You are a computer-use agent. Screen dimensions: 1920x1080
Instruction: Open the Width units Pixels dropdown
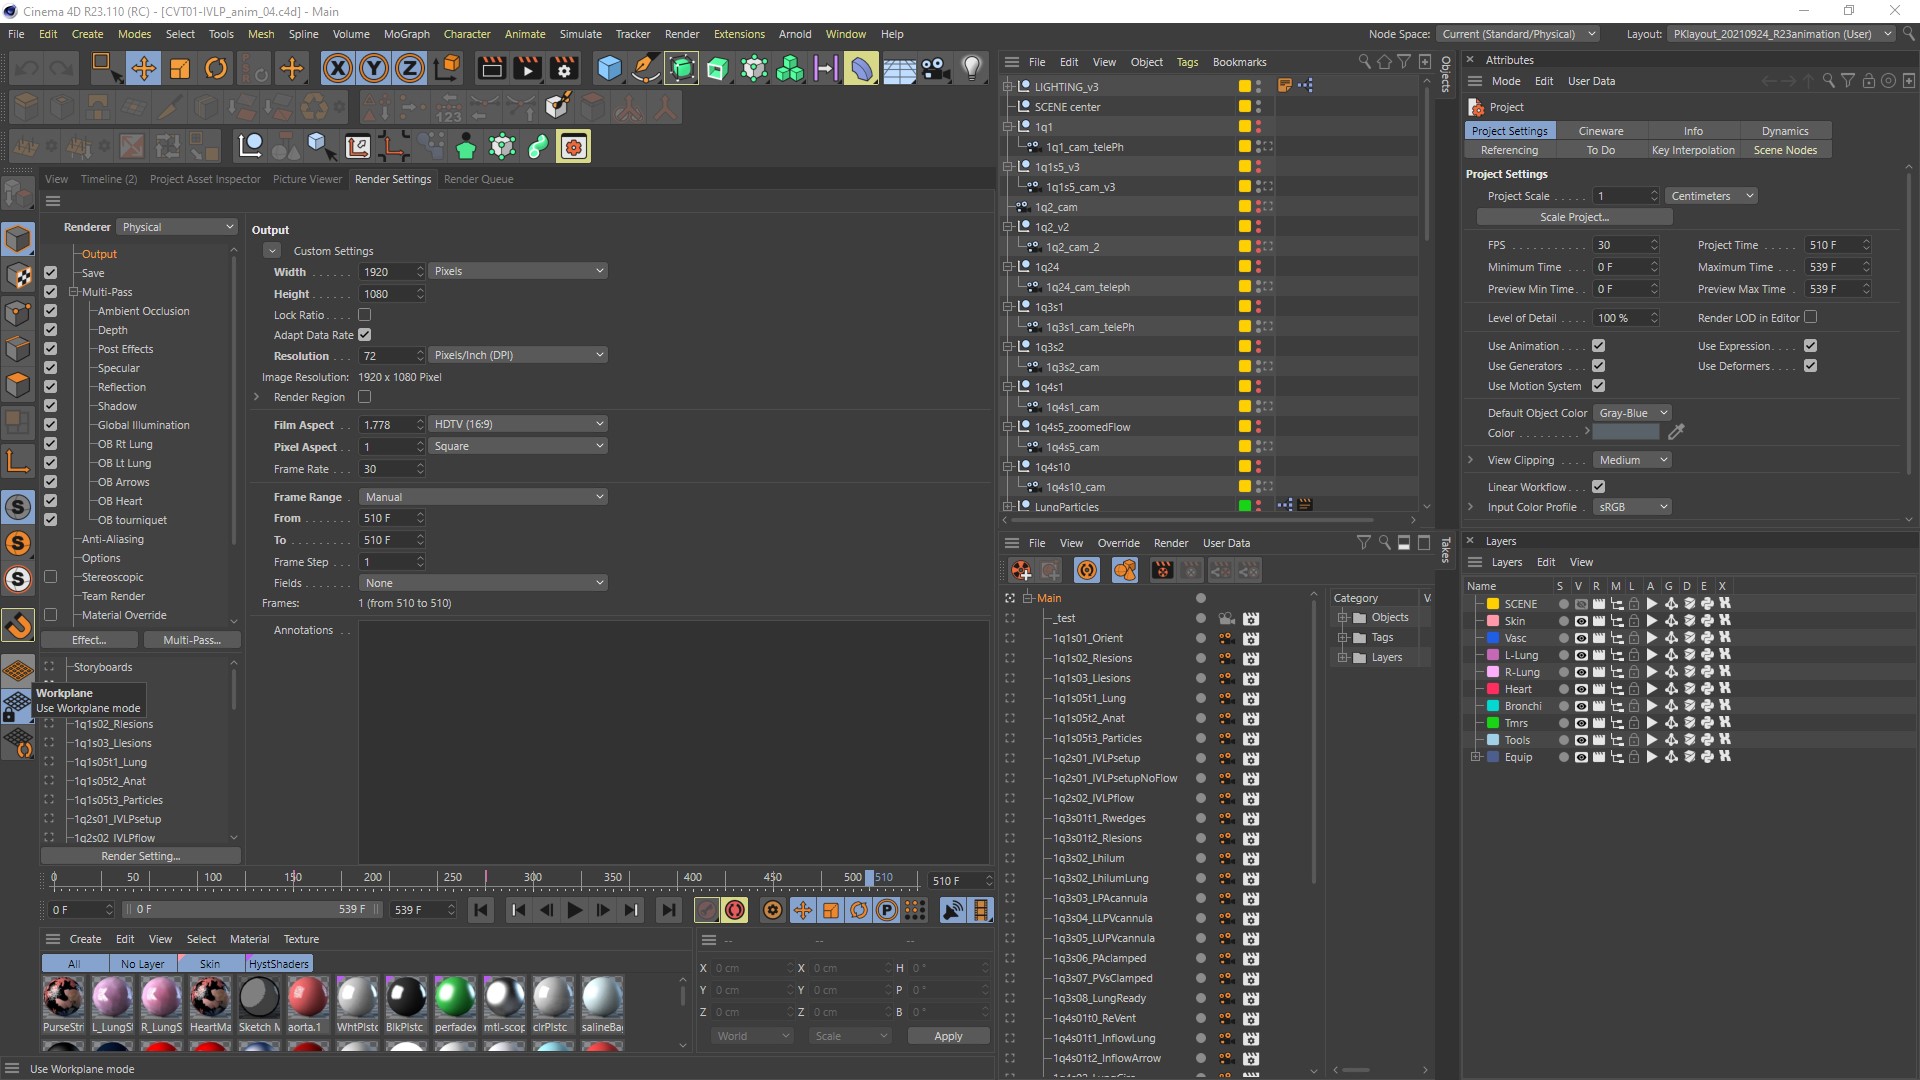click(518, 271)
